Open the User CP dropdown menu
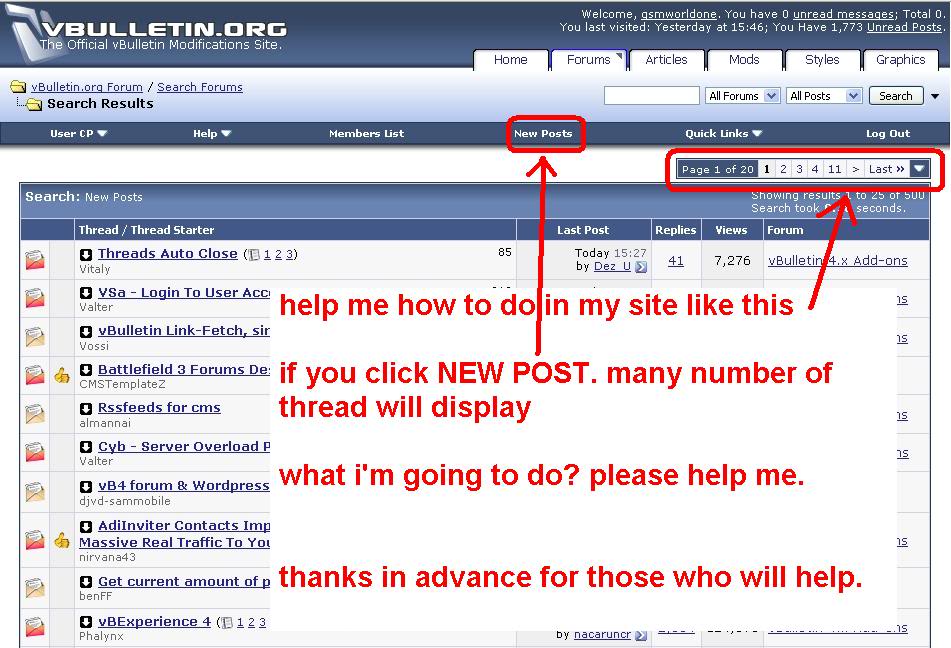 [x=78, y=133]
